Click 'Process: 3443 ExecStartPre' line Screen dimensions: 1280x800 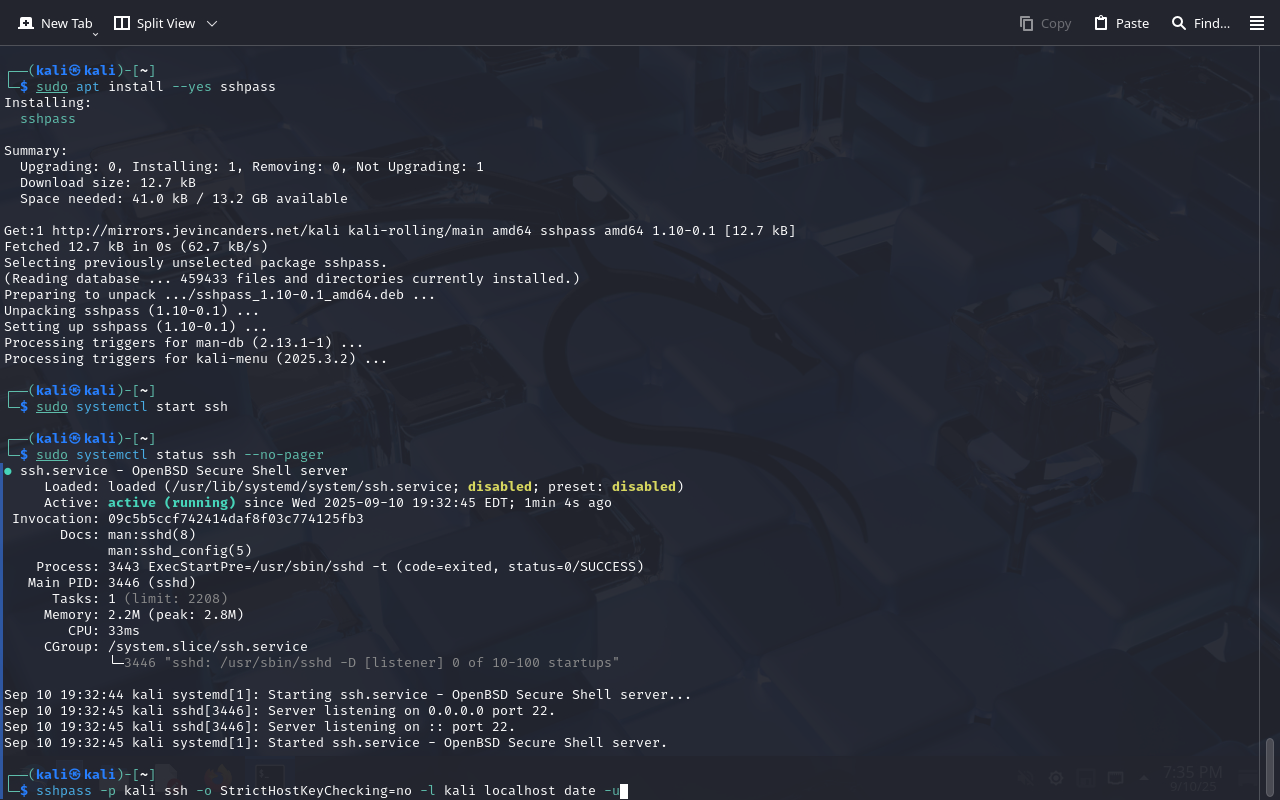point(340,567)
